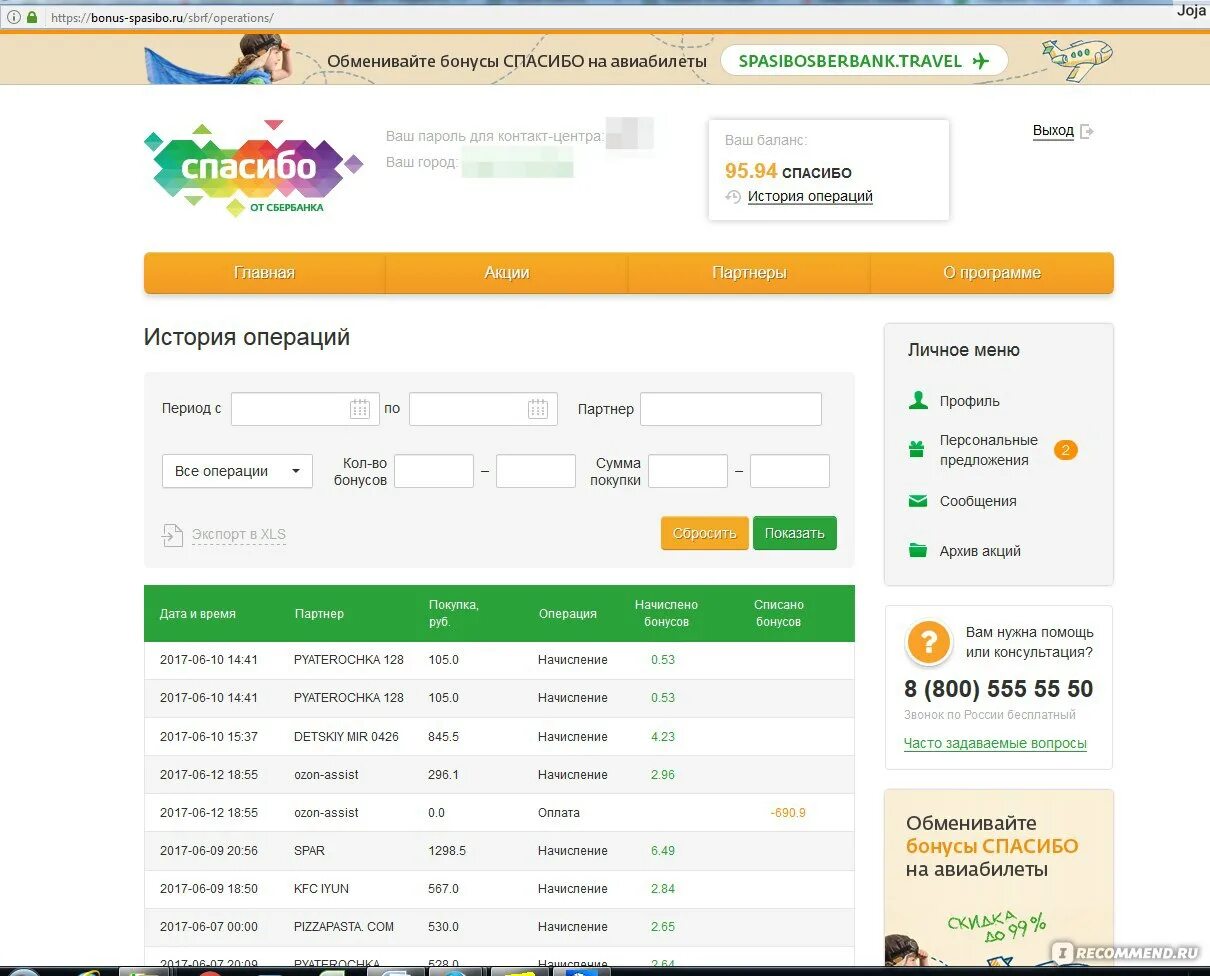Click the Spasibo from Sberbank logo
This screenshot has height=976, width=1210.
[x=253, y=168]
